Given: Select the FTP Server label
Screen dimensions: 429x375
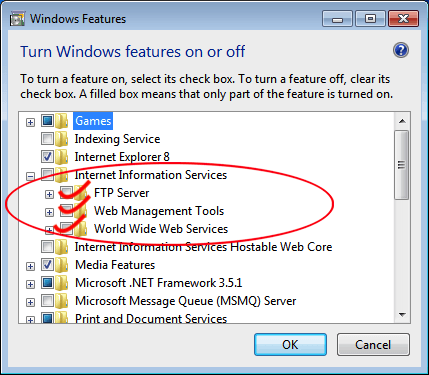Looking at the screenshot, I should (x=122, y=193).
